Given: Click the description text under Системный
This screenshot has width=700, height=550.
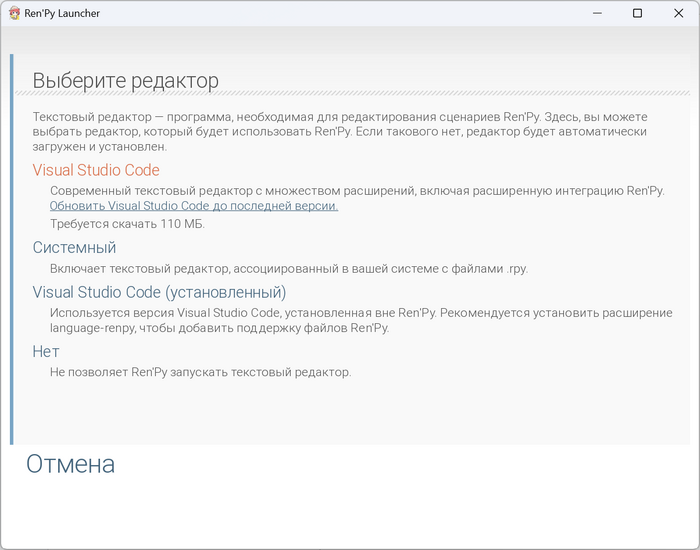Looking at the screenshot, I should [x=288, y=268].
